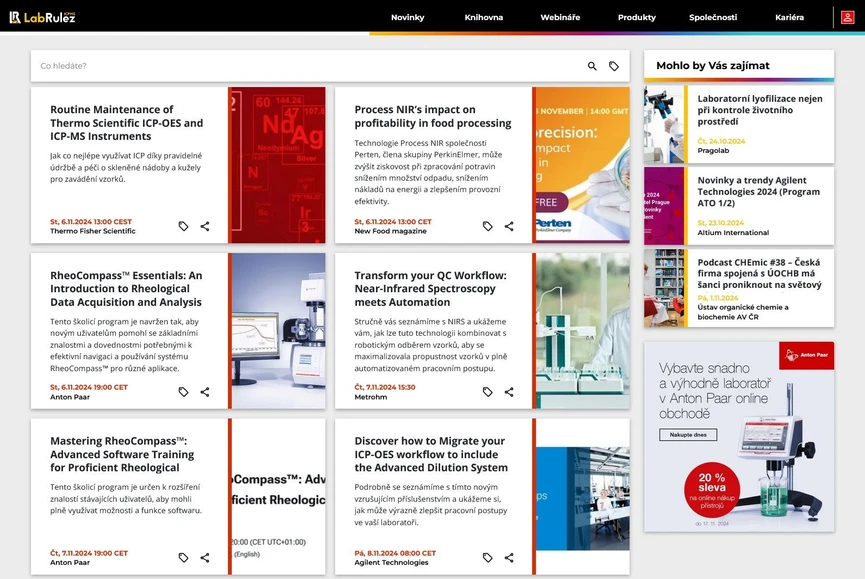Screen dimensions: 865x579
Task: Open 'Transform your QC Workflow' title
Action: coord(430,288)
